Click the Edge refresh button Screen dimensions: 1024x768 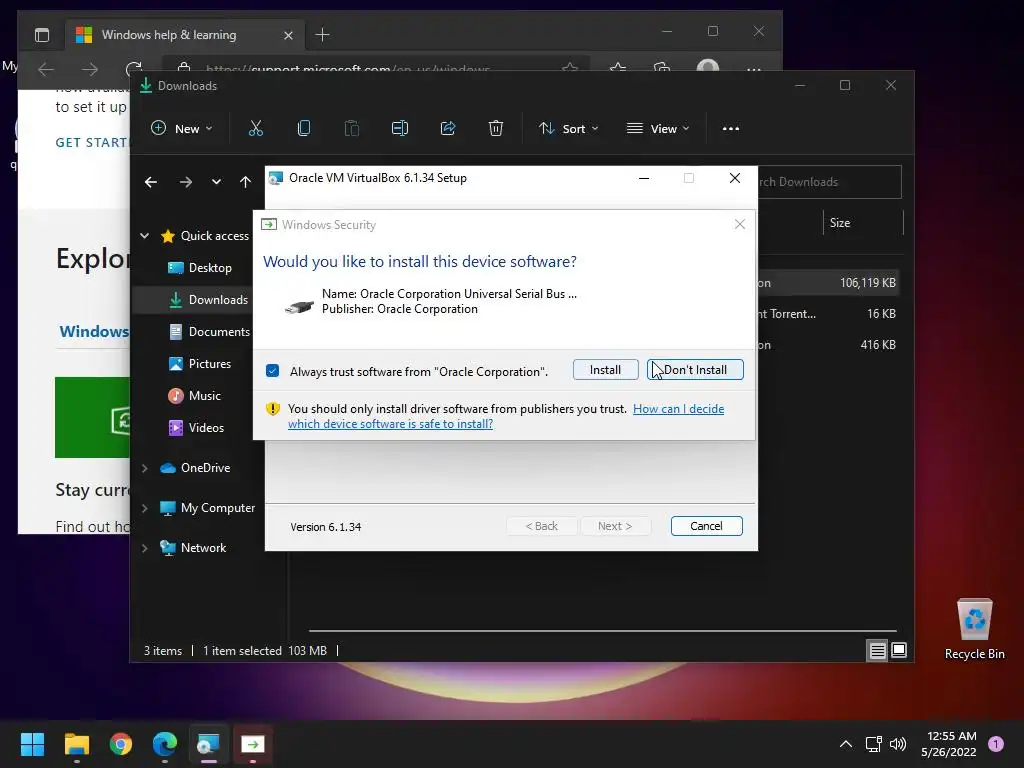click(x=134, y=69)
